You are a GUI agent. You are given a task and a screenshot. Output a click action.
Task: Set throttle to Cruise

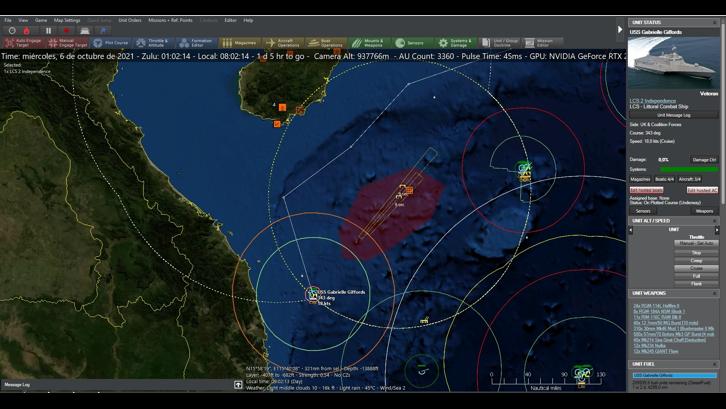pyautogui.click(x=696, y=268)
